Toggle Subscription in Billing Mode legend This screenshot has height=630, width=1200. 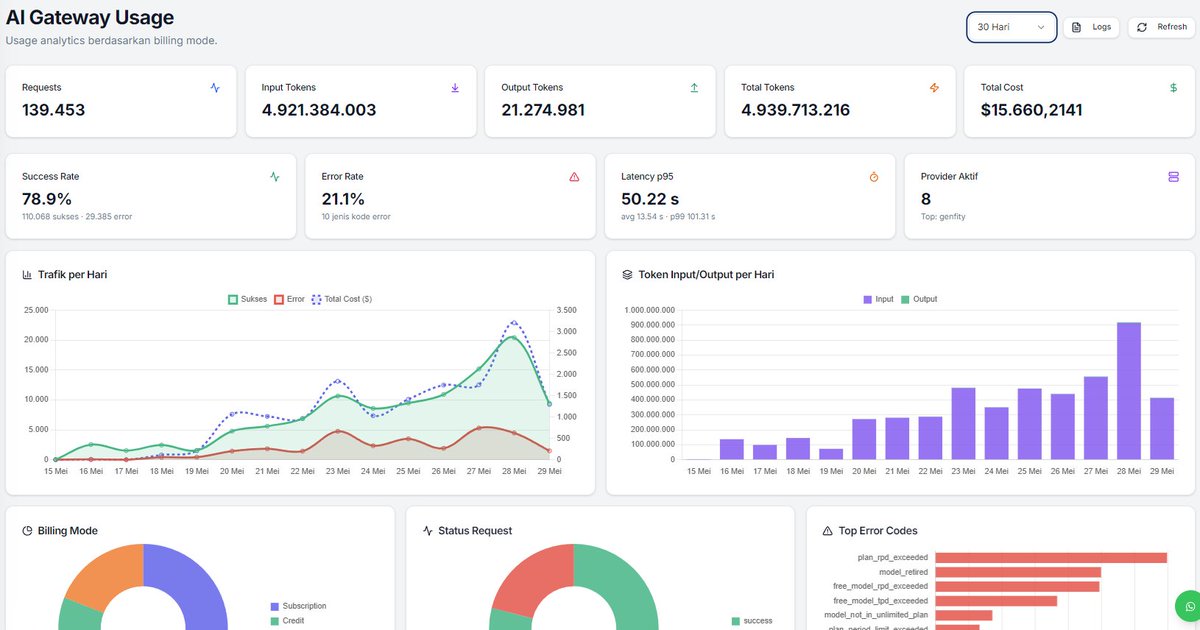(x=298, y=606)
